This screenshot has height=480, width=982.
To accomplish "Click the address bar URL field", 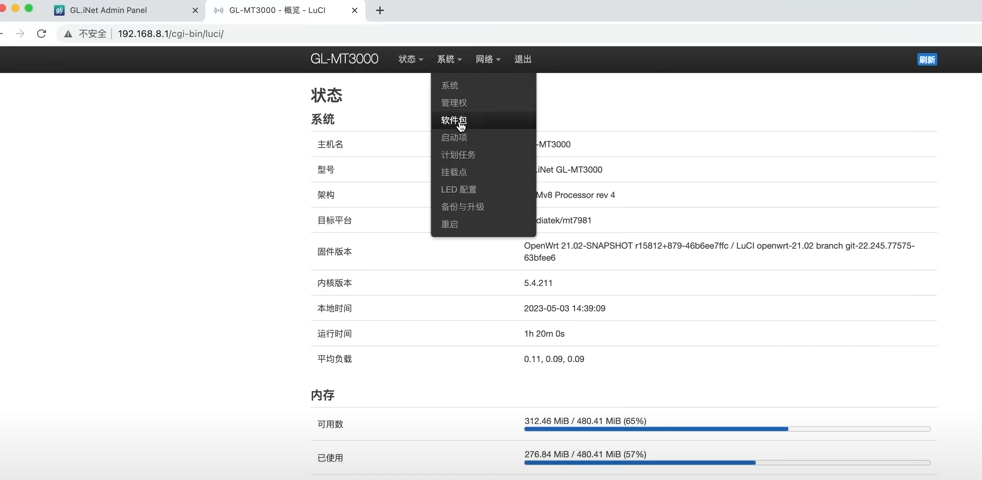I will point(519,34).
